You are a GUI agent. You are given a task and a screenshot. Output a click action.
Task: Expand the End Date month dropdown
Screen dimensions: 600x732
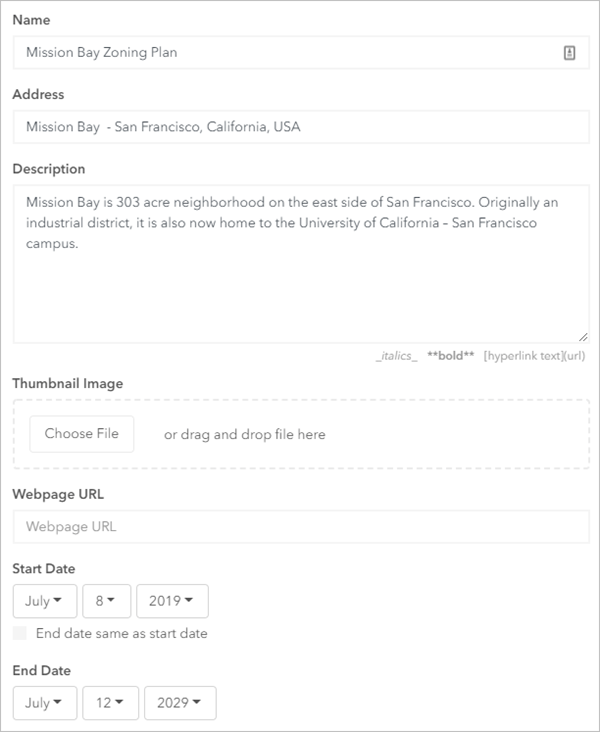[x=44, y=703]
